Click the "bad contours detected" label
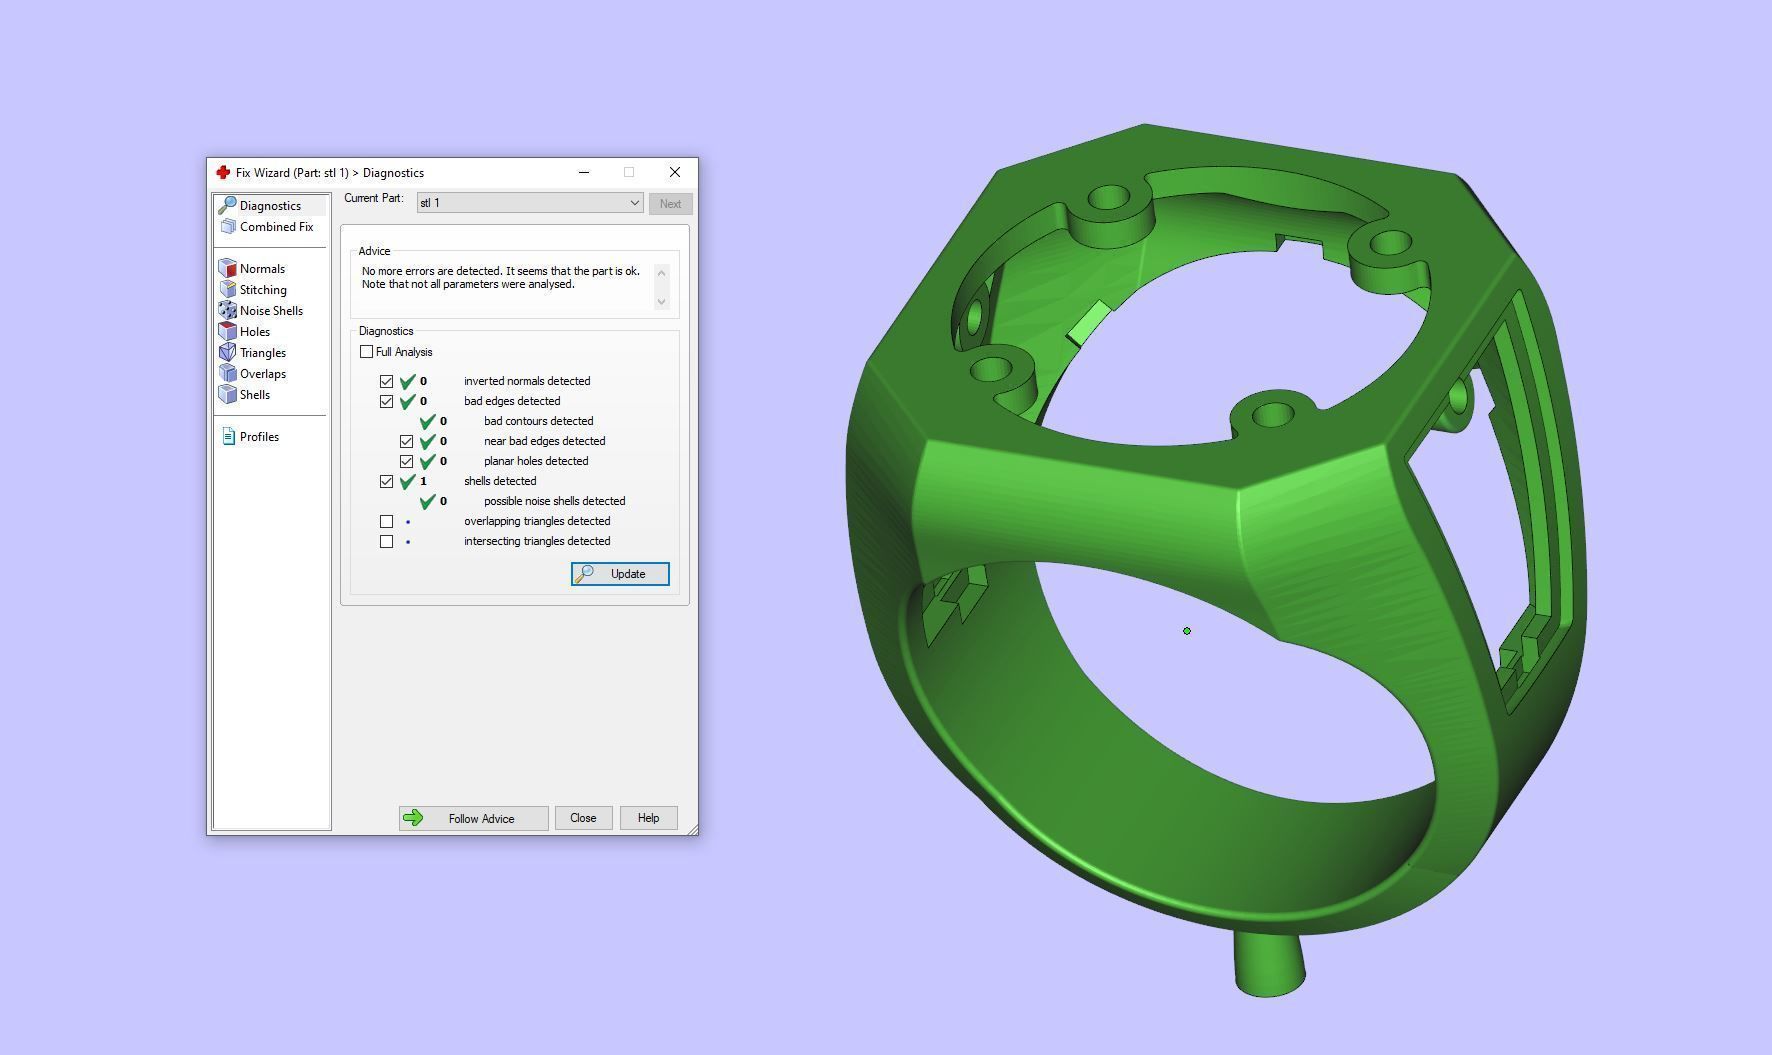Screen dimensions: 1772x1055 (539, 421)
